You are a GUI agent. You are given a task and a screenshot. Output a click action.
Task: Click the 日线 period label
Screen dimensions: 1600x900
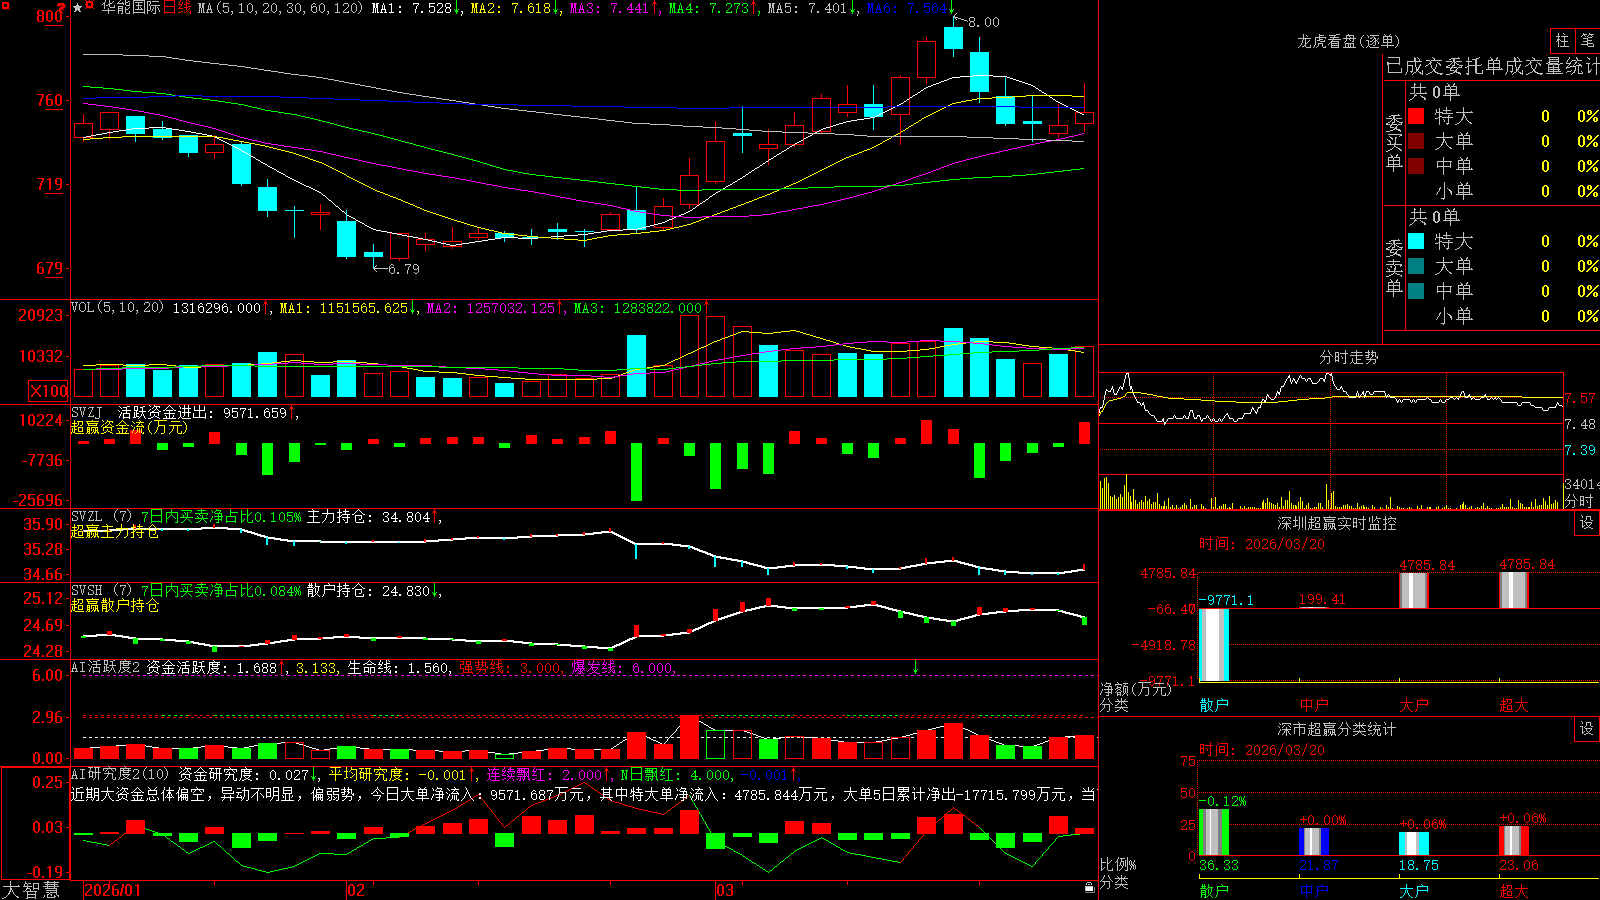(x=177, y=8)
